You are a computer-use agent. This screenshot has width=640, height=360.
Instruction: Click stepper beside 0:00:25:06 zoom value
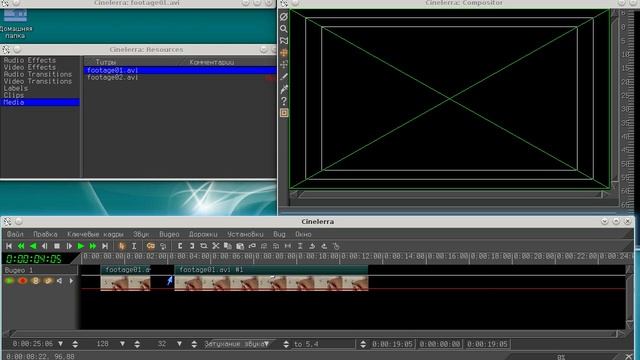[75, 344]
